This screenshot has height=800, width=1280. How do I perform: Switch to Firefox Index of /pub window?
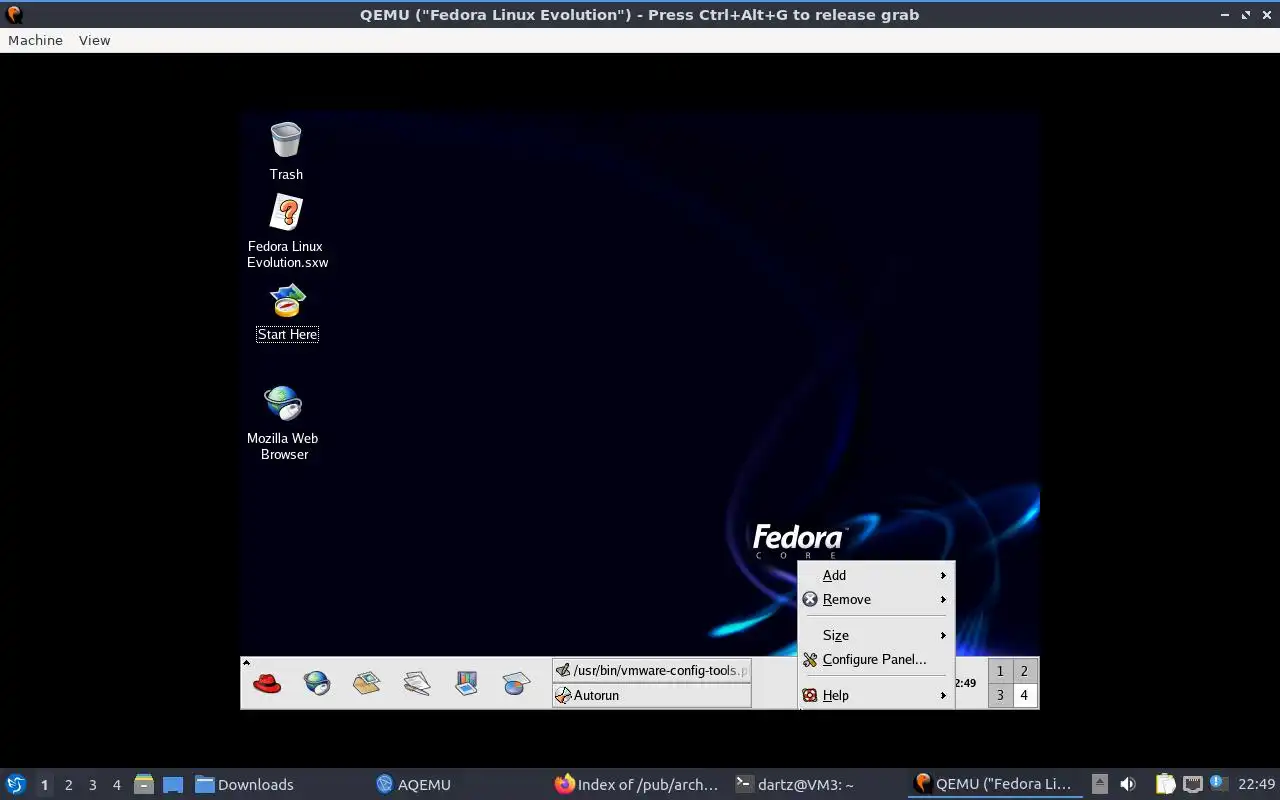point(638,784)
